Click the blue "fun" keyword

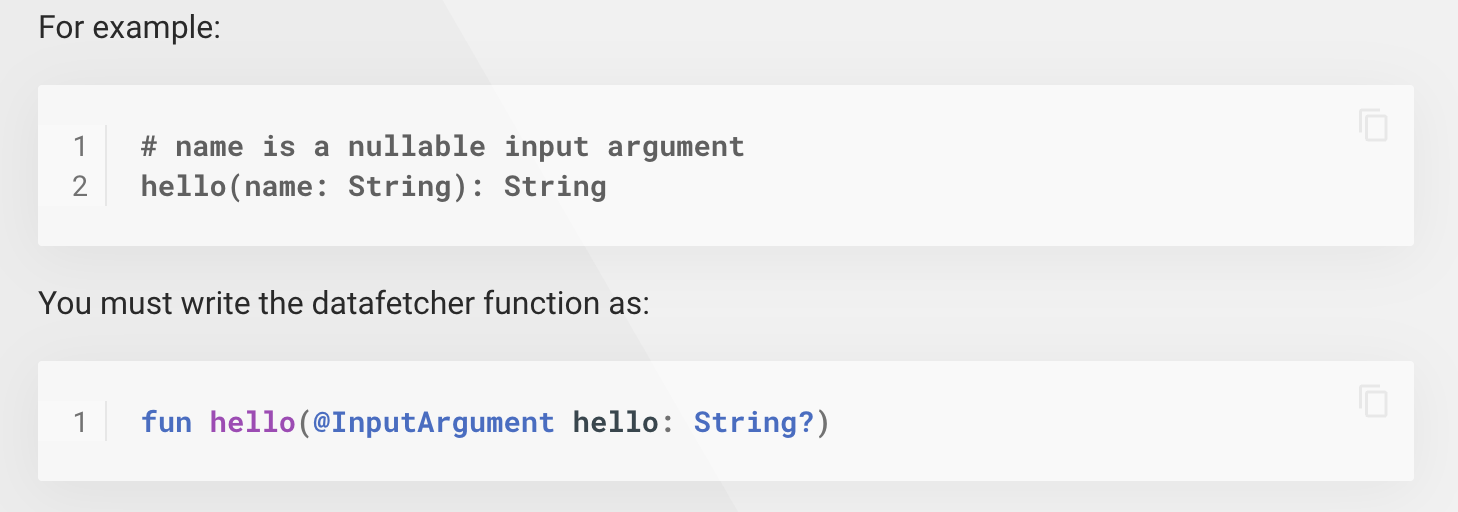coord(167,422)
